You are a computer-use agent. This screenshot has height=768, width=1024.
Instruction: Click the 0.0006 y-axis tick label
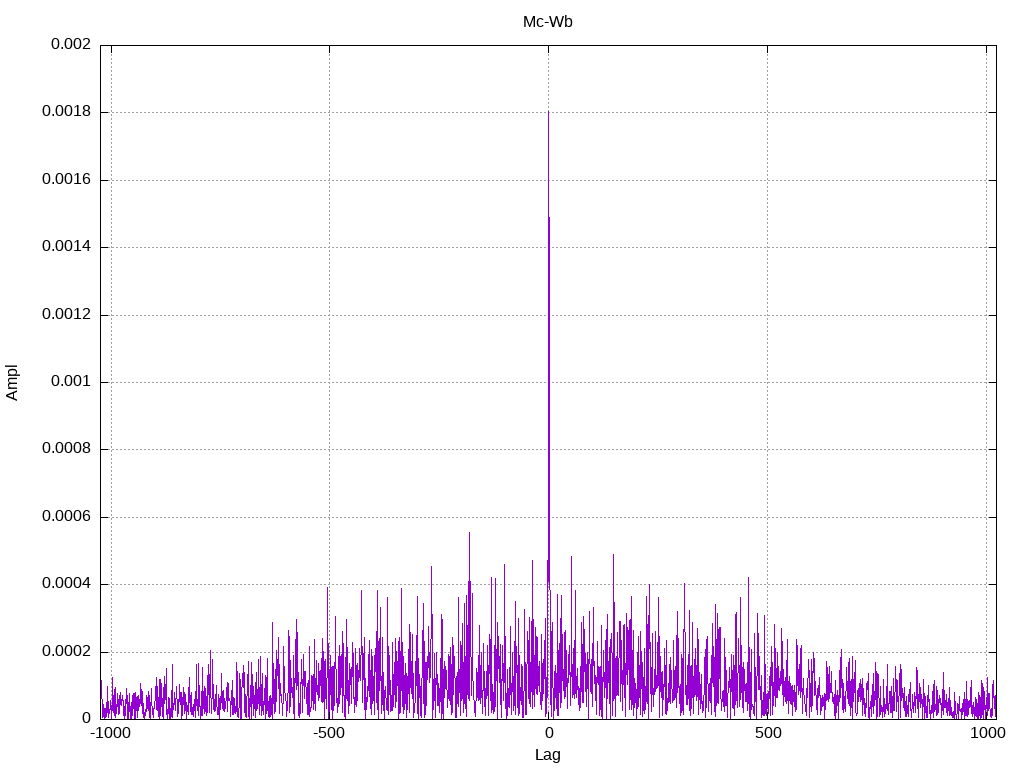66,517
